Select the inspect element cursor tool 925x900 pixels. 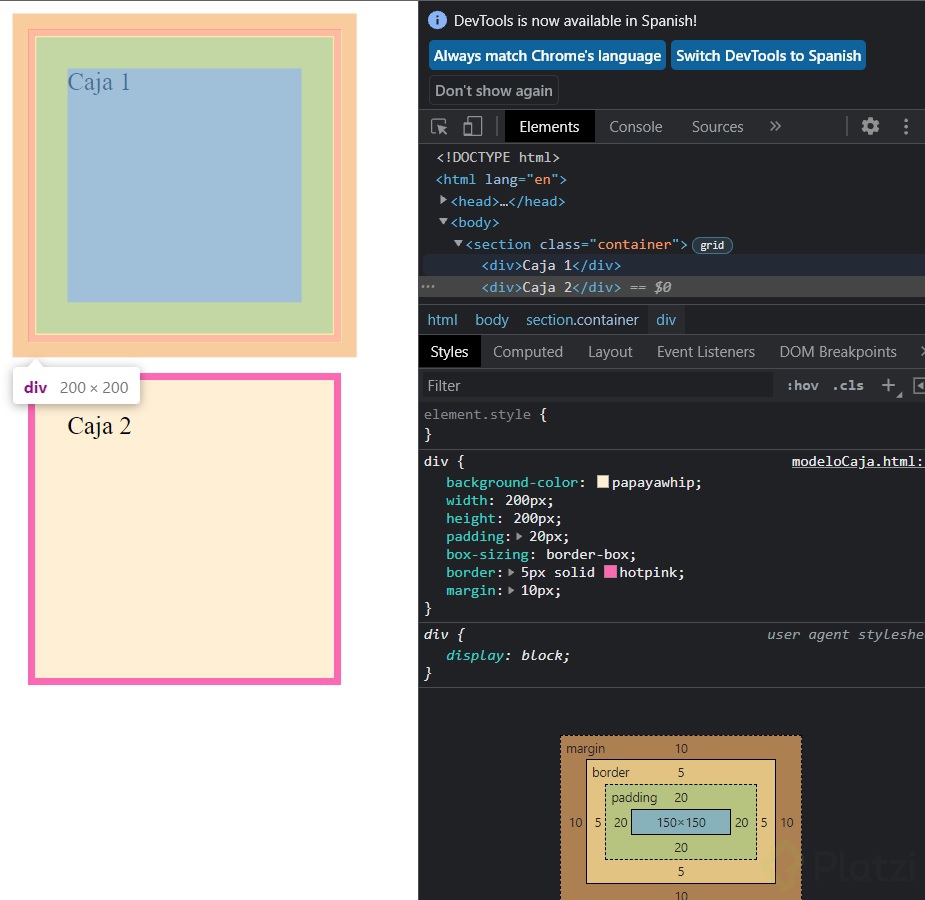pyautogui.click(x=437, y=126)
